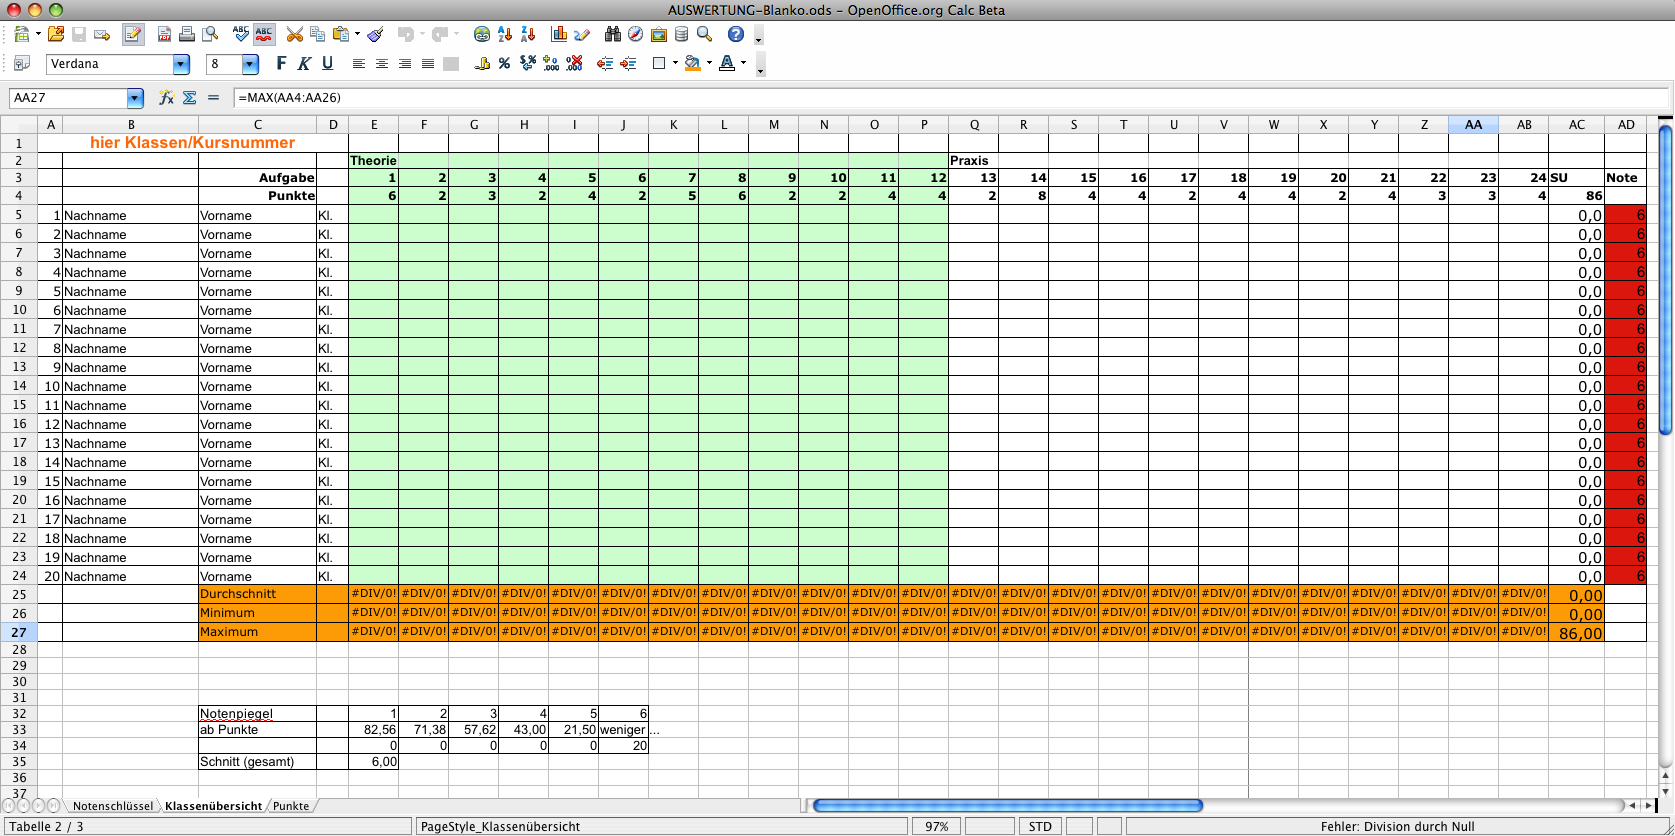Viewport: 1675px width, 836px height.
Task: Decrease the indent
Action: 605,63
